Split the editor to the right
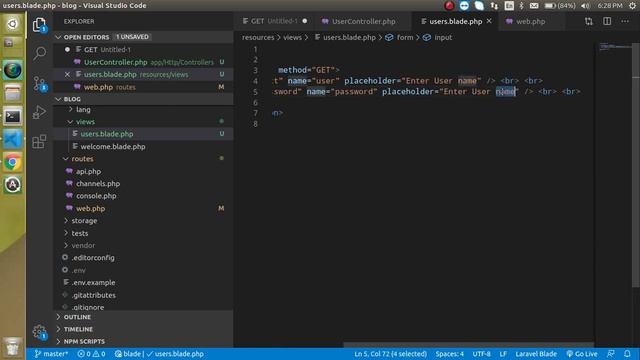640x360 pixels. pos(607,21)
